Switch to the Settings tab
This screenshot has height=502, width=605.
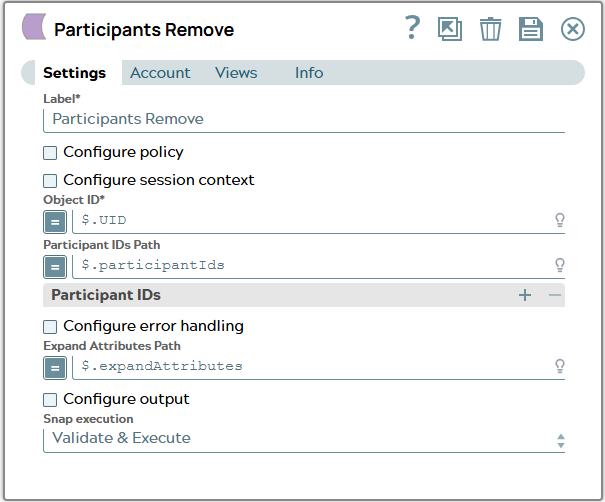pyautogui.click(x=74, y=73)
